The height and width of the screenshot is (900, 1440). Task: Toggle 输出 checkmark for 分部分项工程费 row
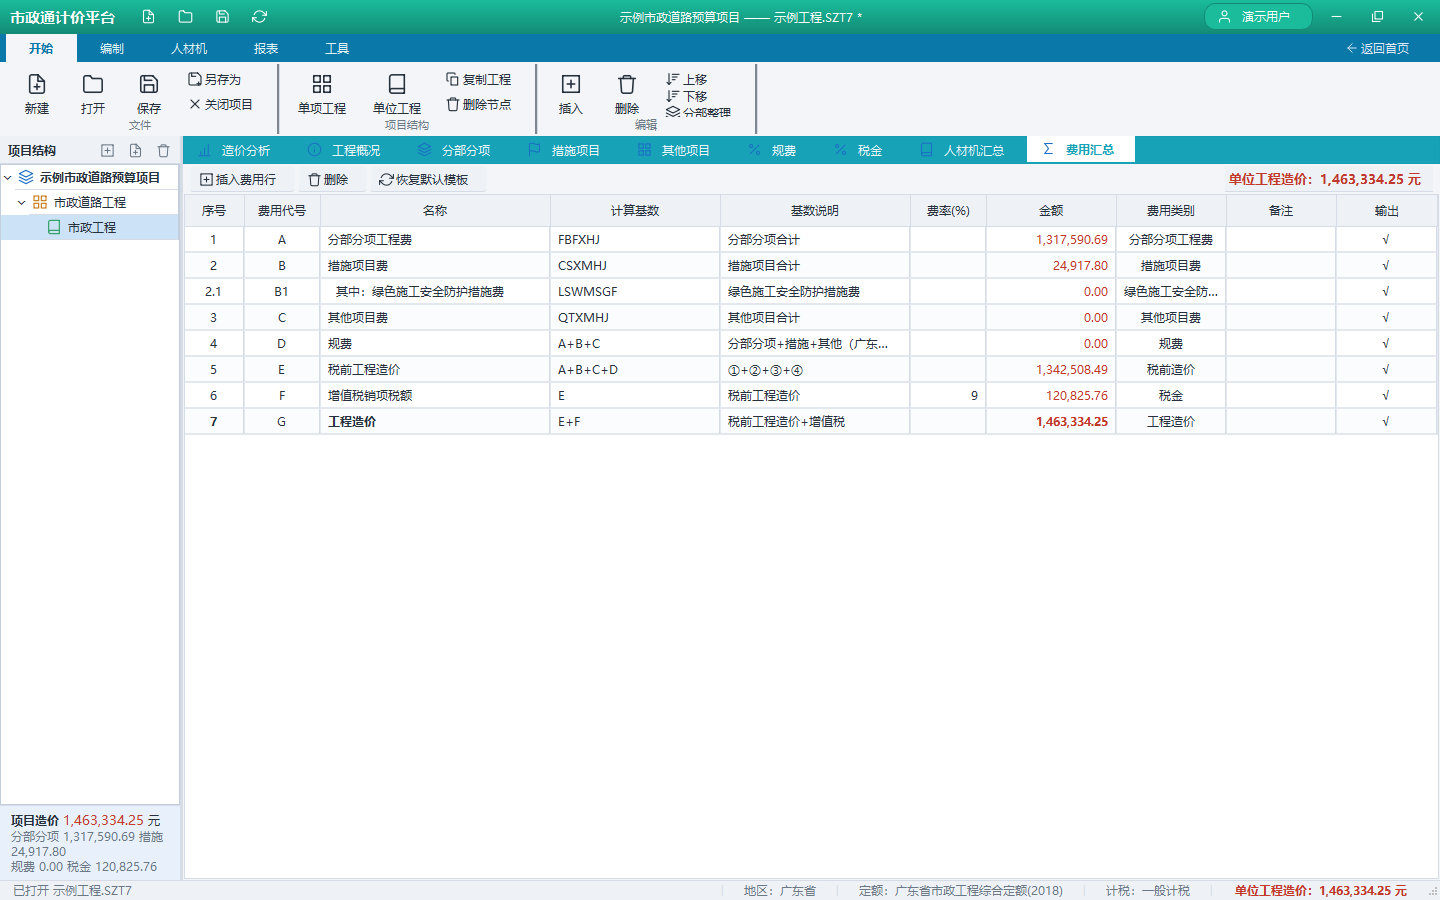coord(1386,240)
